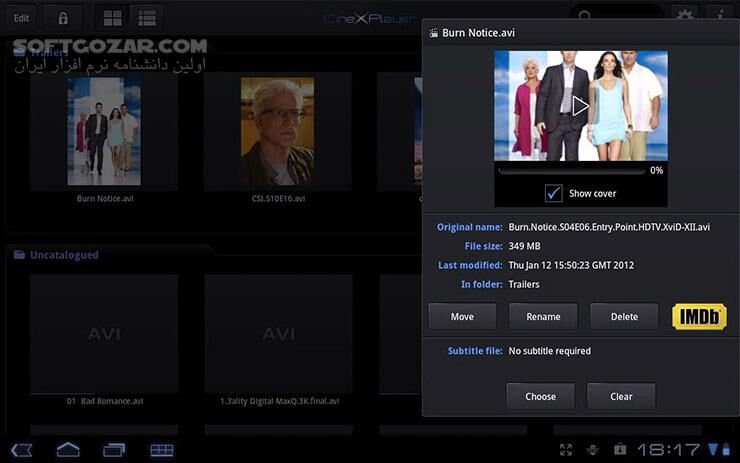The height and width of the screenshot is (463, 740).
Task: Tap the briefcase icon in system bar
Action: [620, 449]
